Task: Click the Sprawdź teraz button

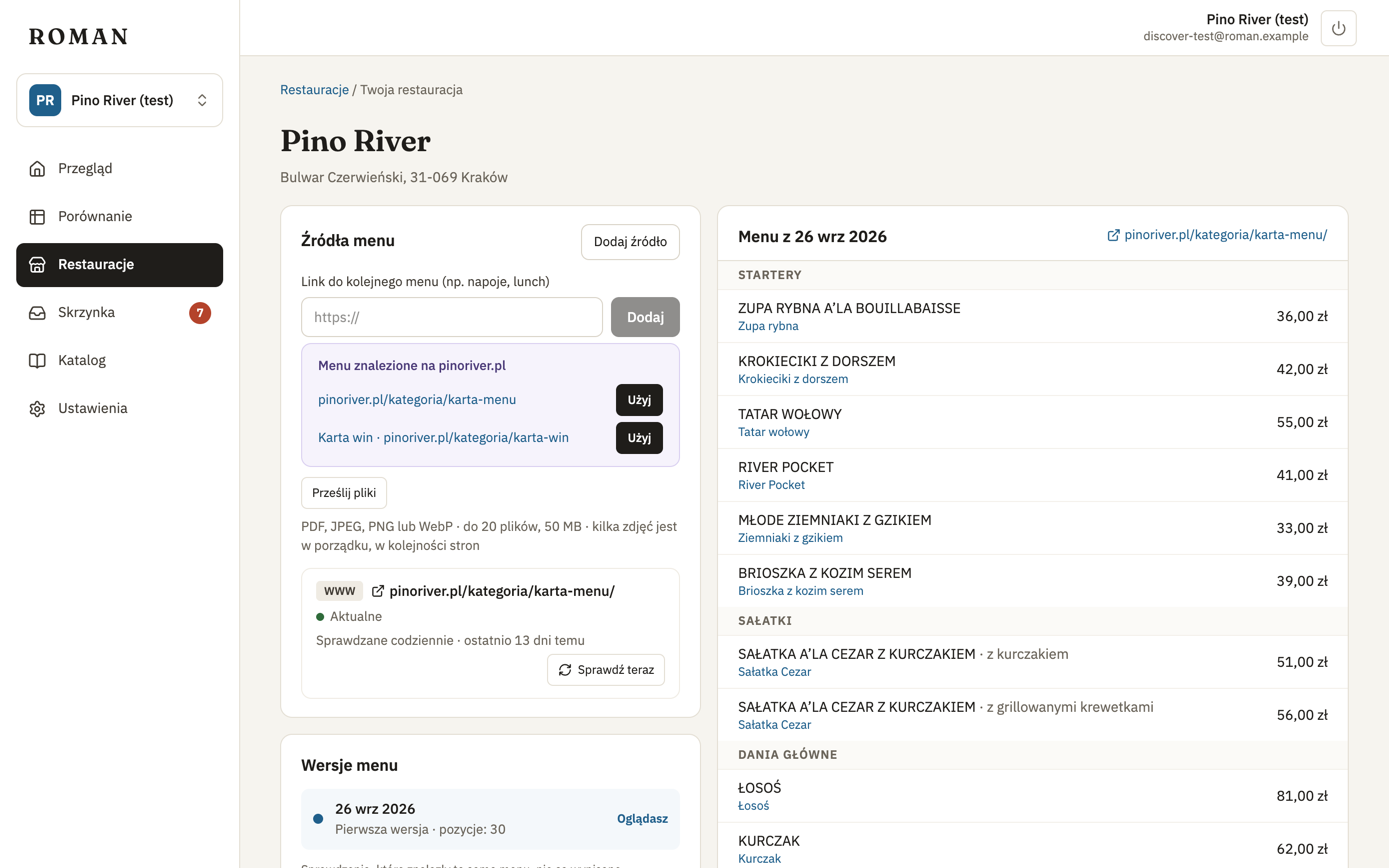Action: pyautogui.click(x=606, y=670)
